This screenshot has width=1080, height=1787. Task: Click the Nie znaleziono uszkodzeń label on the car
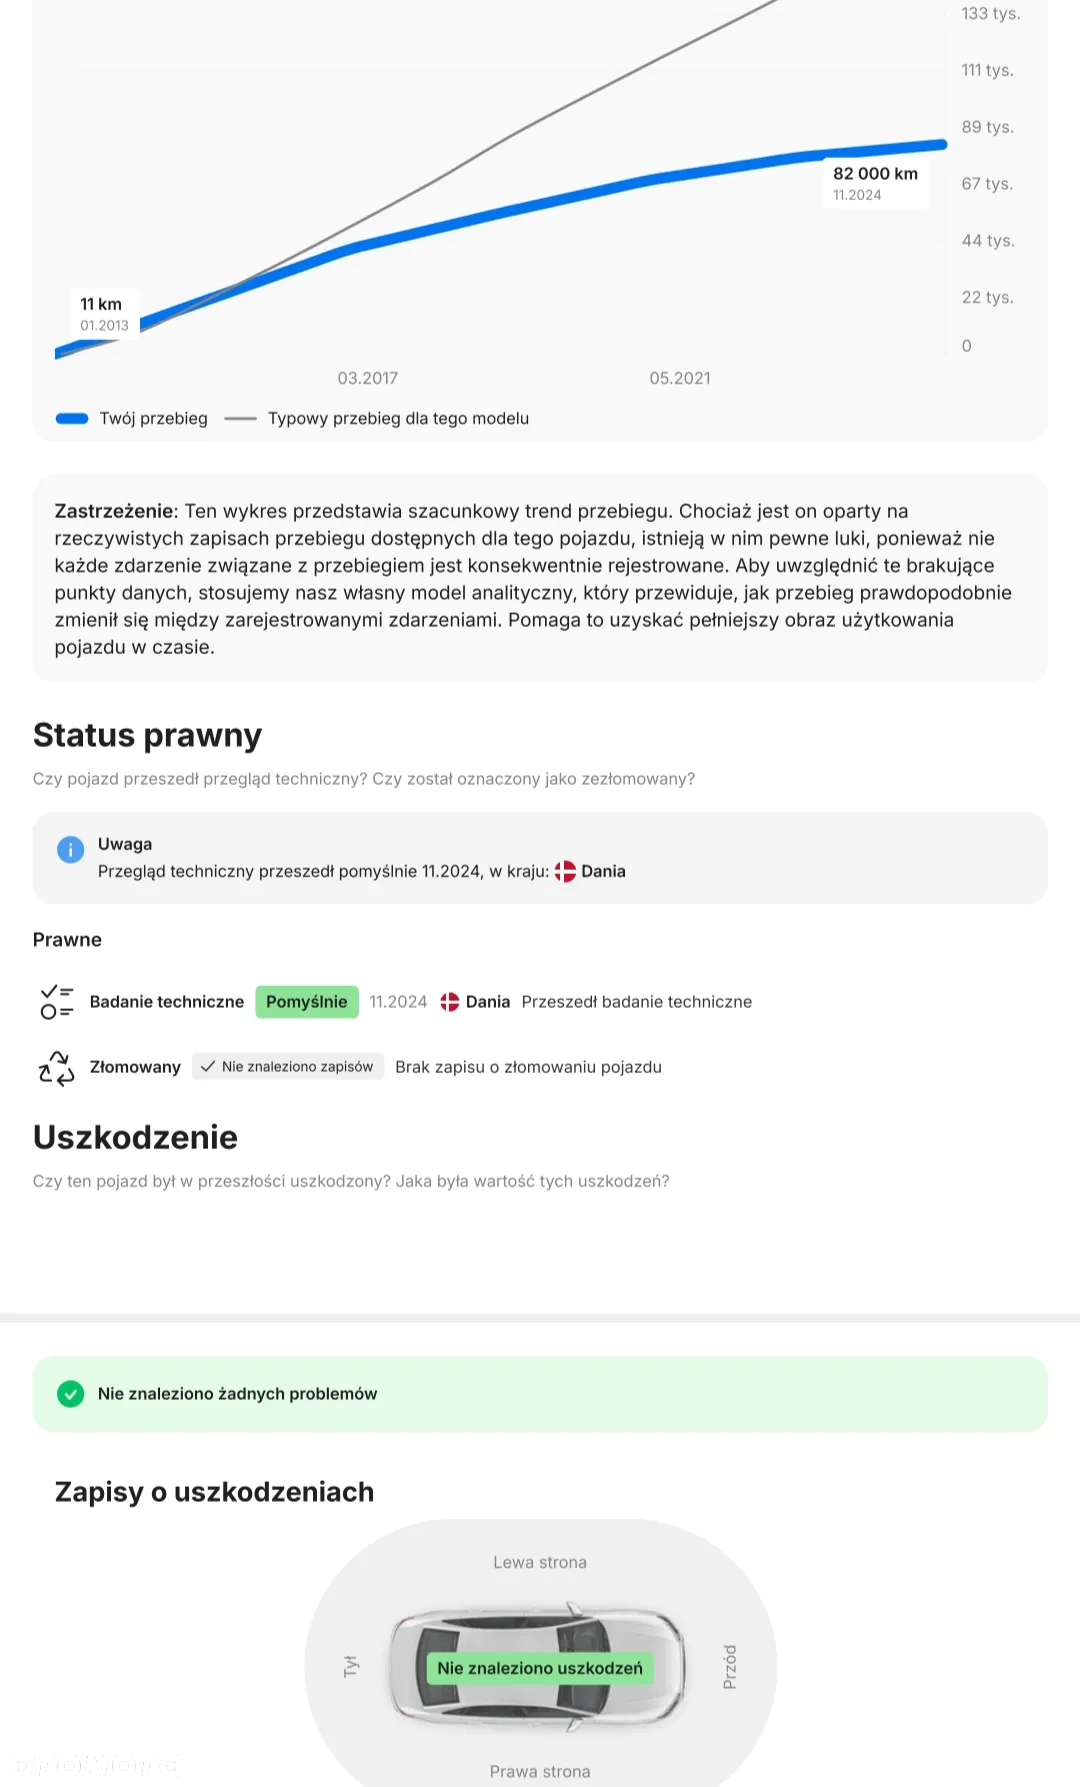[540, 1668]
